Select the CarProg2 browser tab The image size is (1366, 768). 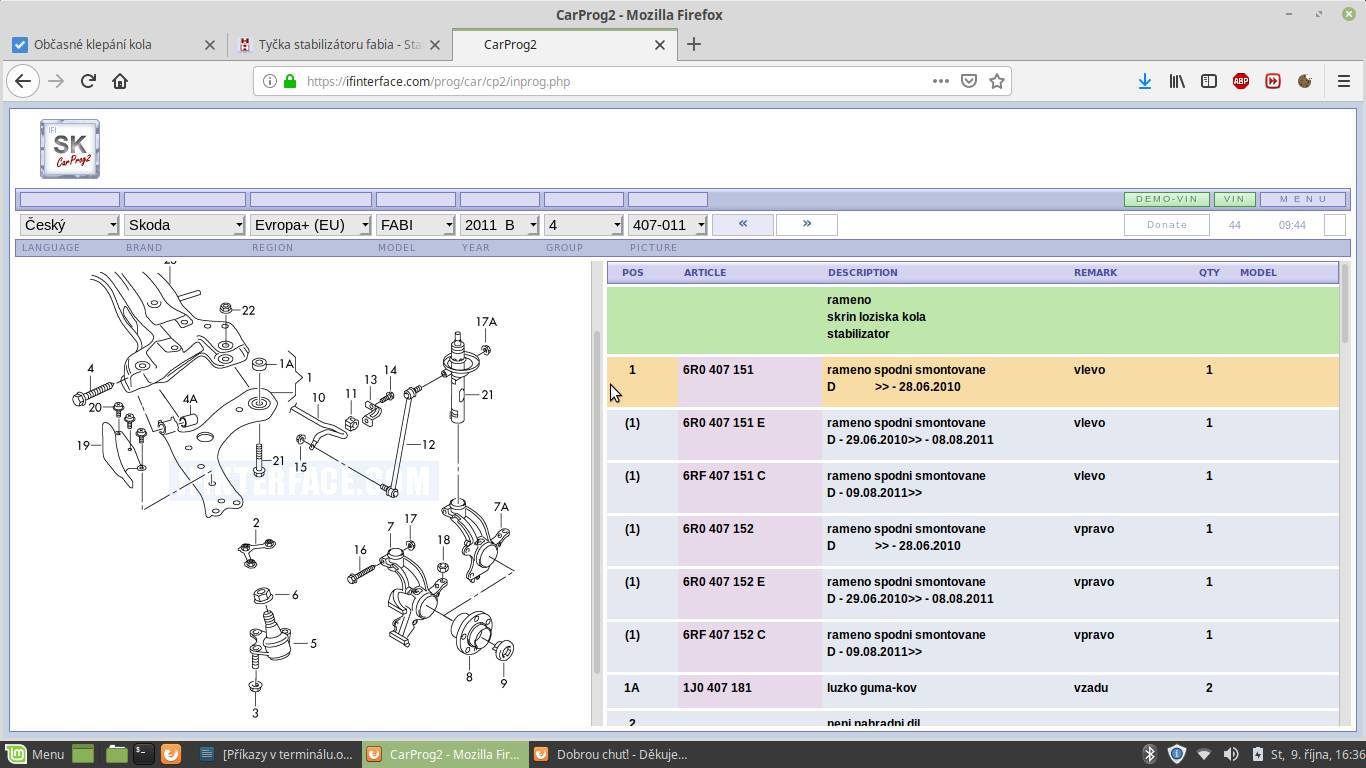click(566, 44)
